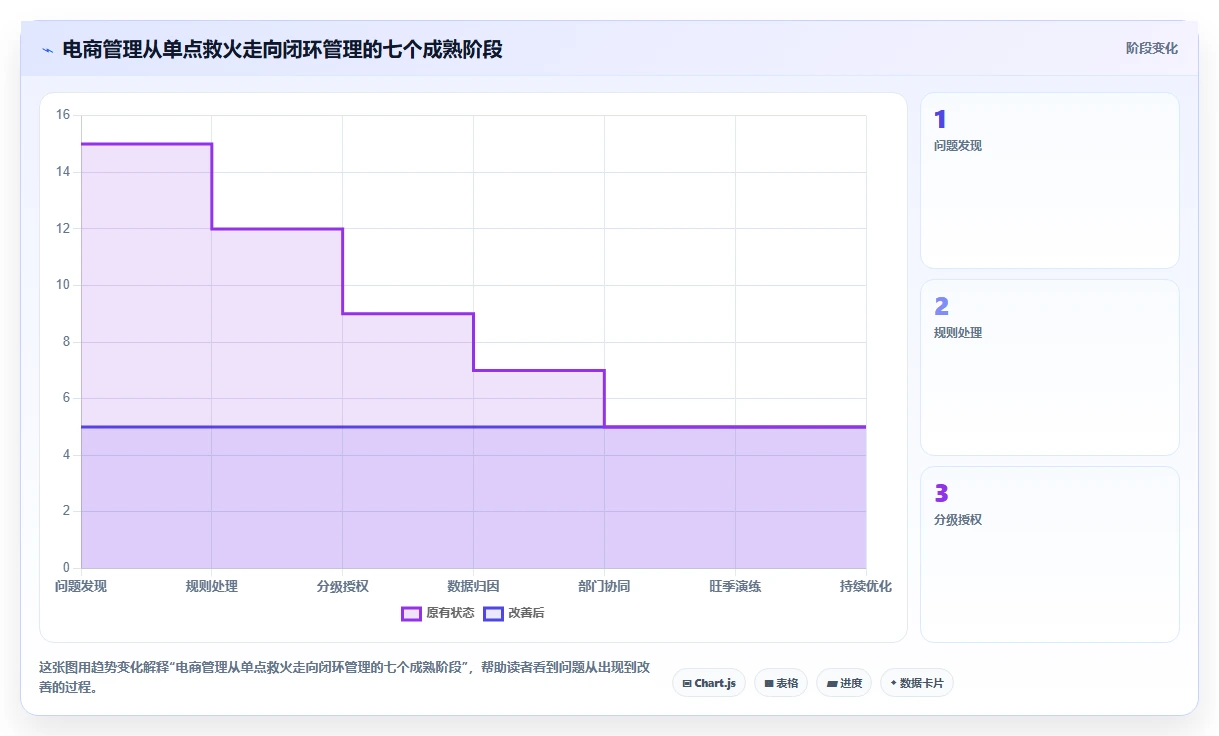1219x736 pixels.
Task: Open the card numbered 3 分级授权
Action: point(1050,555)
